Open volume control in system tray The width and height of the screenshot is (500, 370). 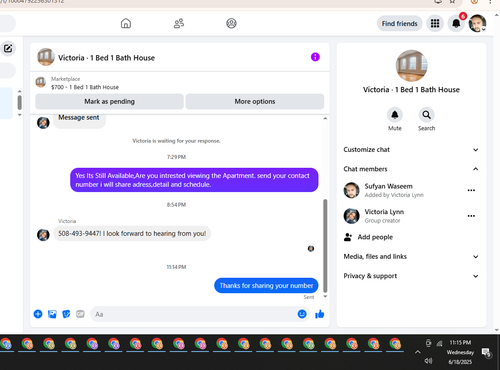[428, 361]
